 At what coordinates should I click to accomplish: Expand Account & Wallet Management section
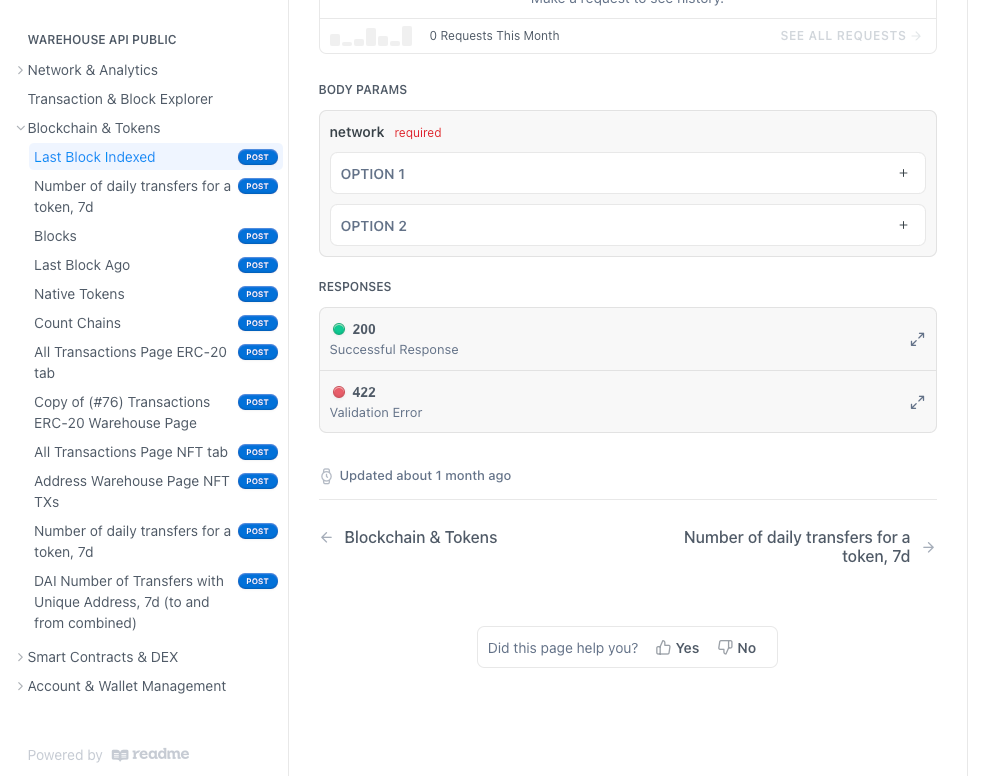[20, 686]
